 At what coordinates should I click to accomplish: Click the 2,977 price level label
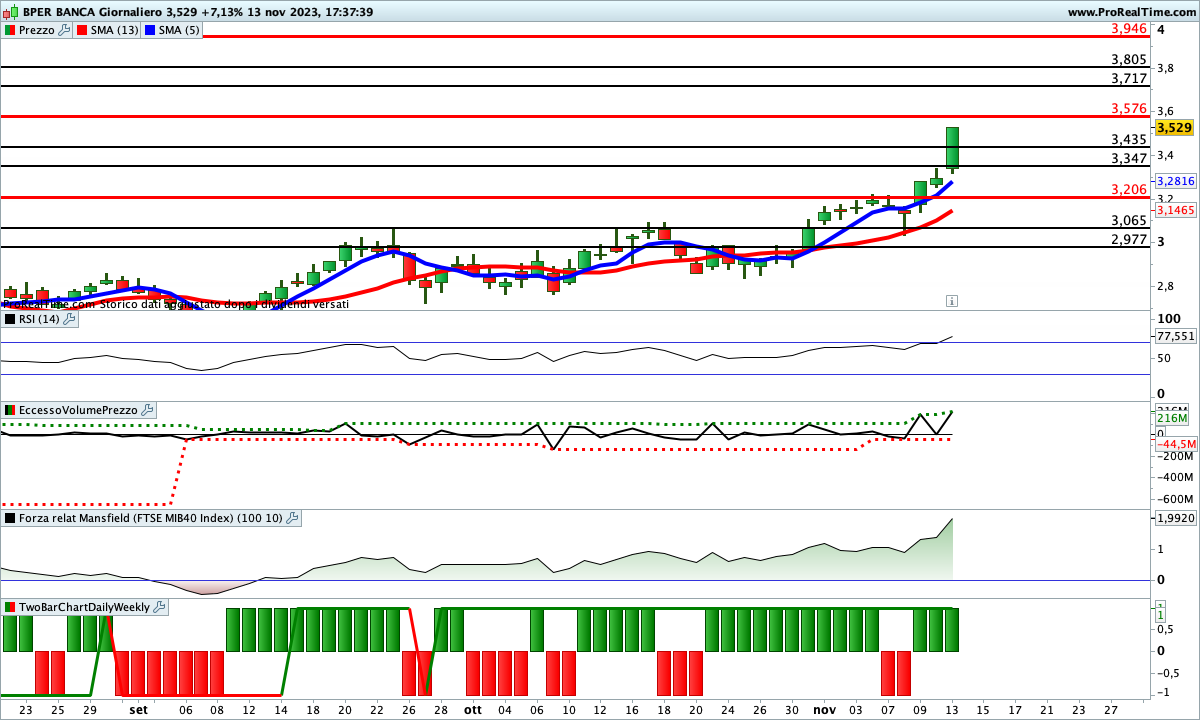point(1129,240)
